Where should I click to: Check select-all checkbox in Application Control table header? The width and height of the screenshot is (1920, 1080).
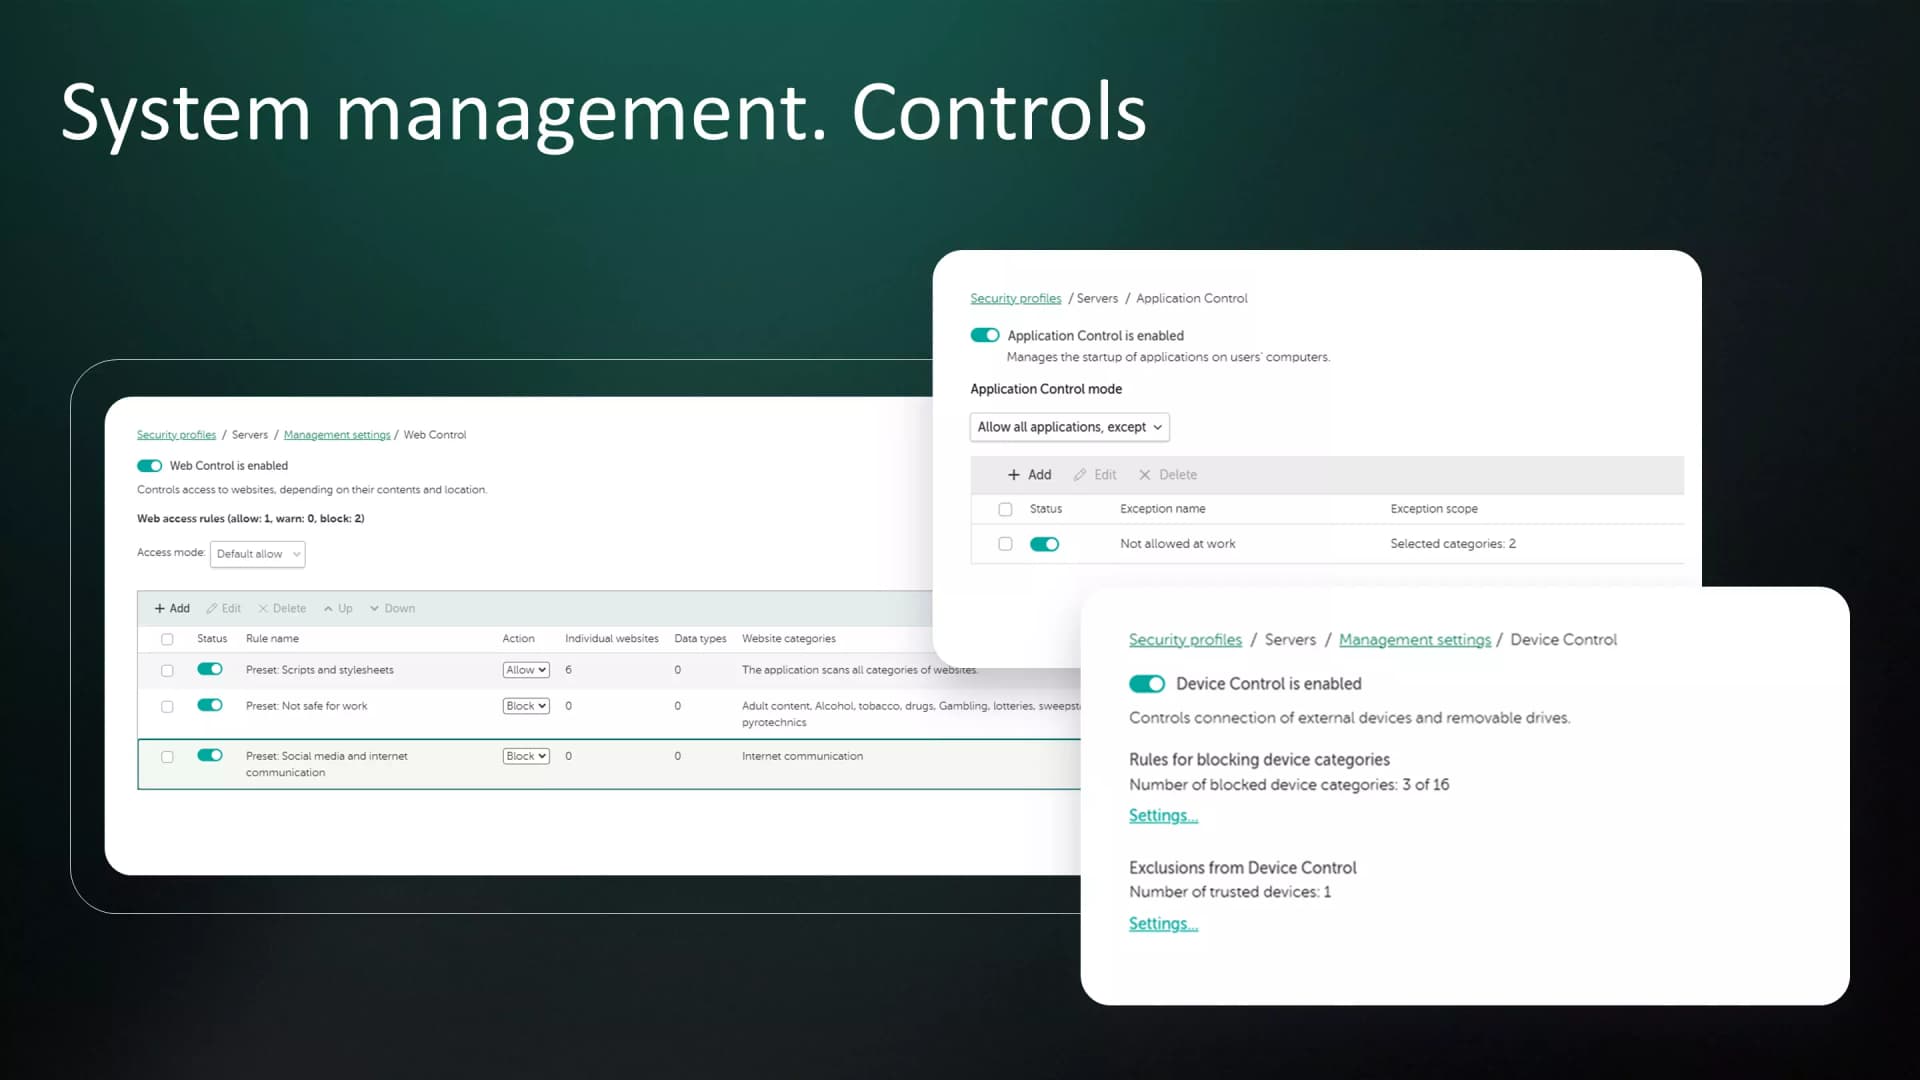click(1005, 509)
